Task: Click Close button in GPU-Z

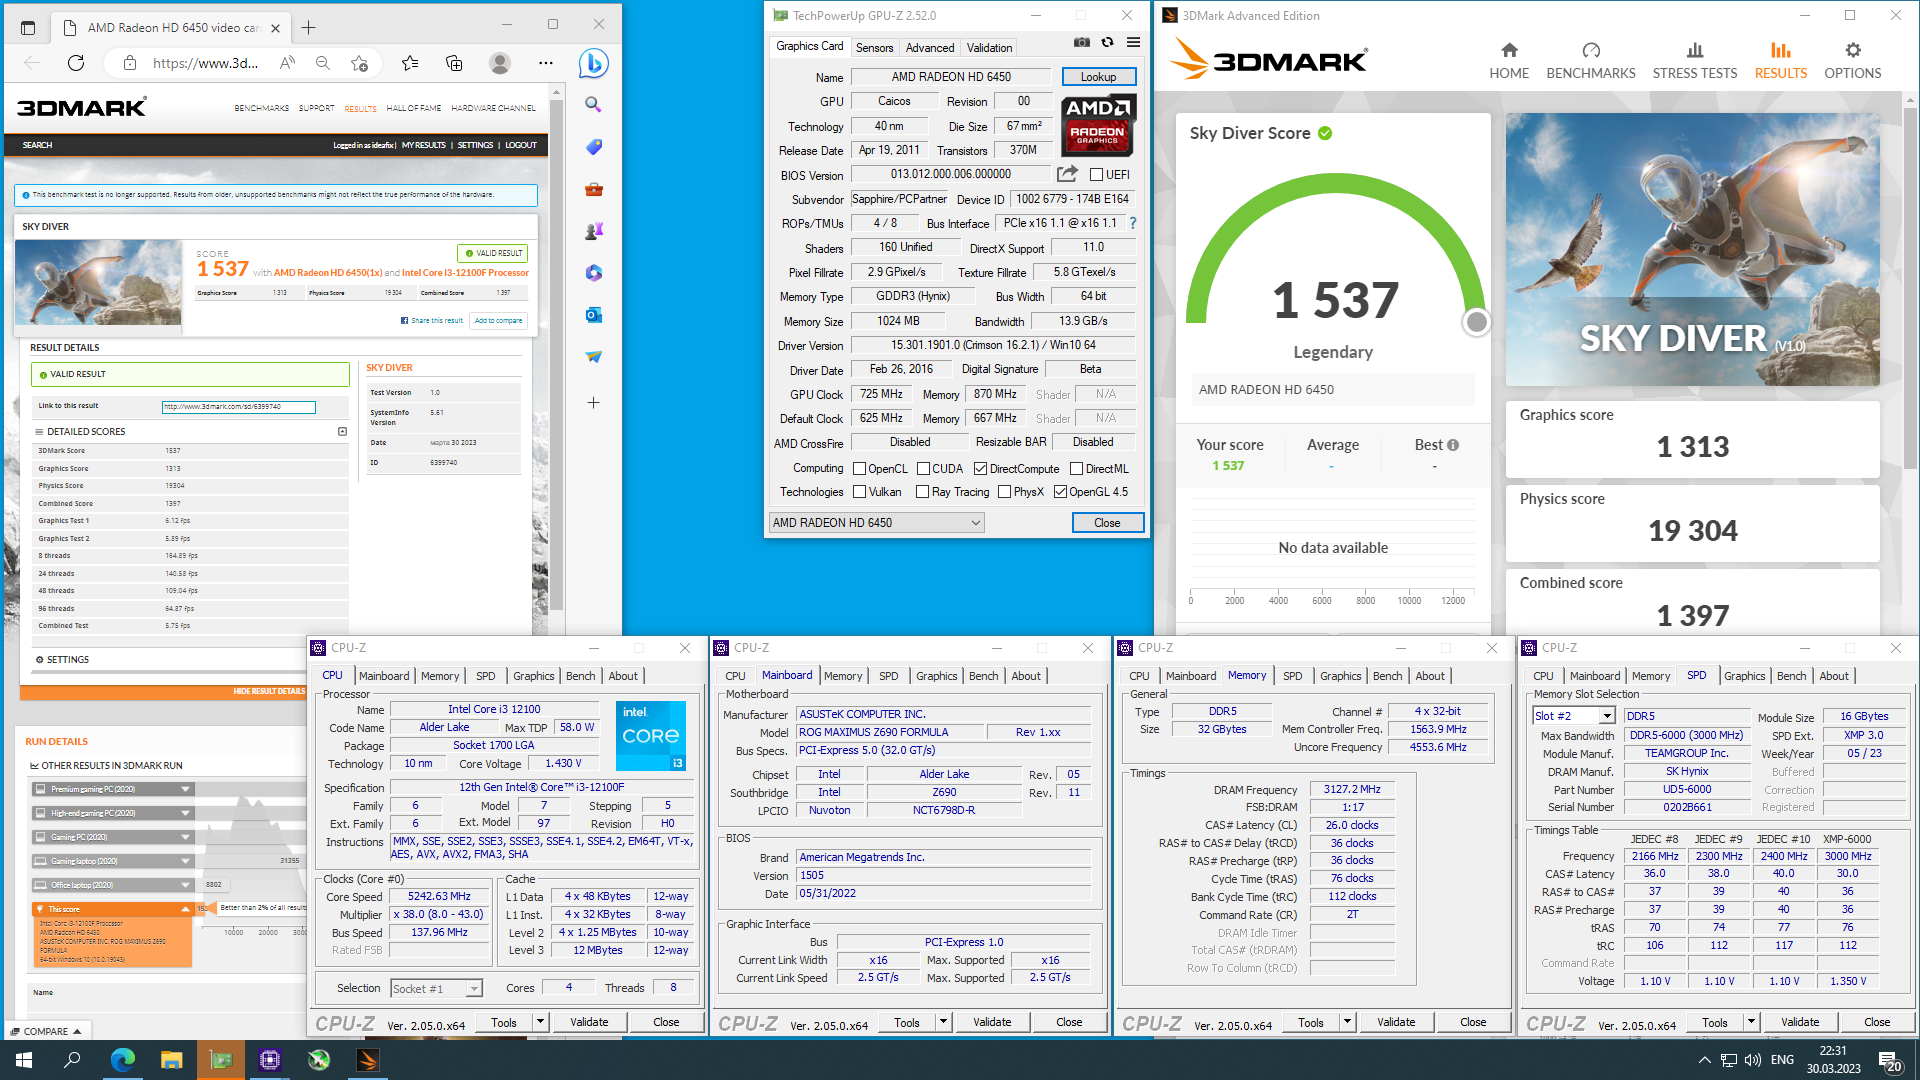Action: coord(1107,523)
